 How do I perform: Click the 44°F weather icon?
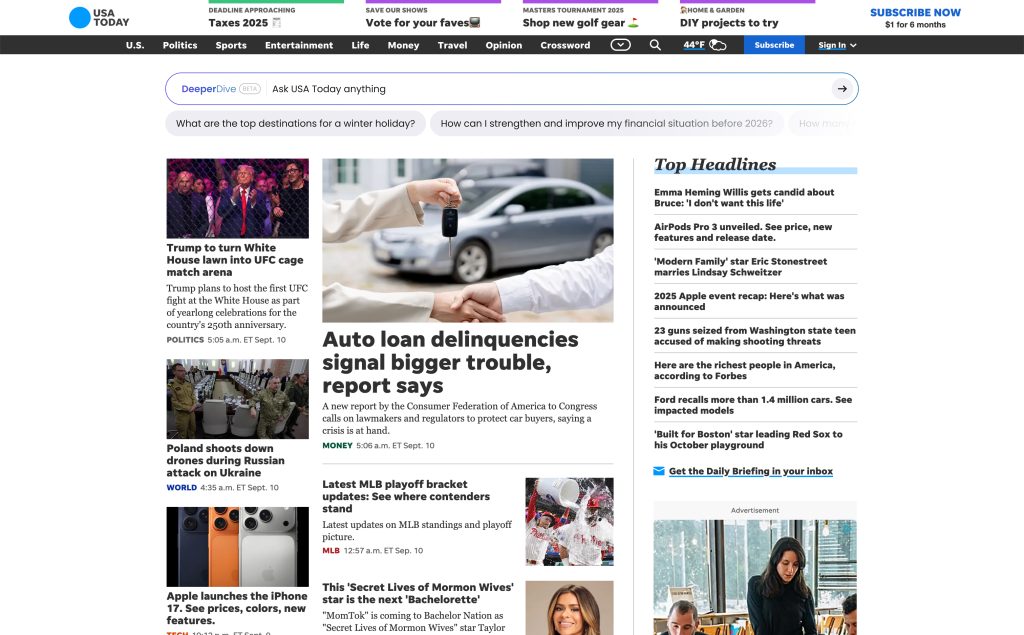tap(717, 45)
